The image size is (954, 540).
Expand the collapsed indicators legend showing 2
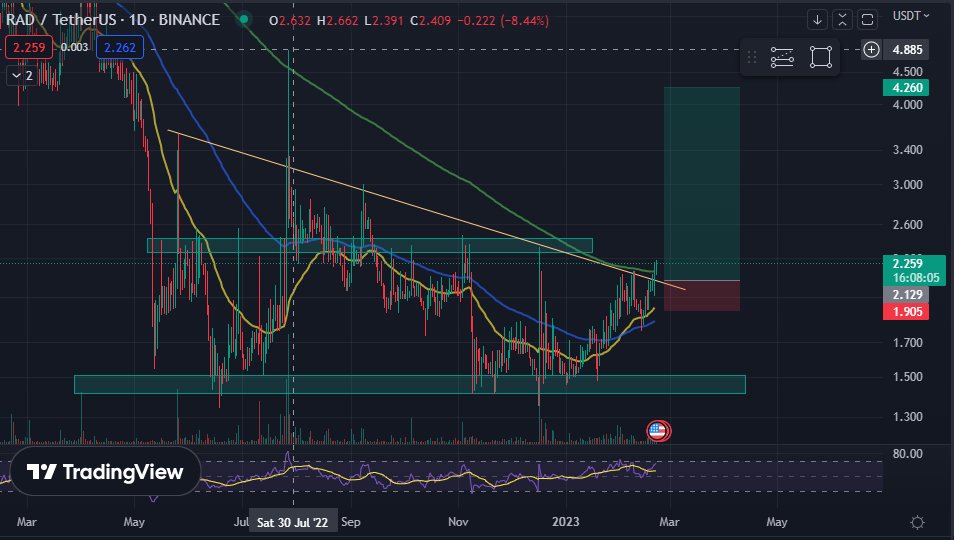point(23,76)
